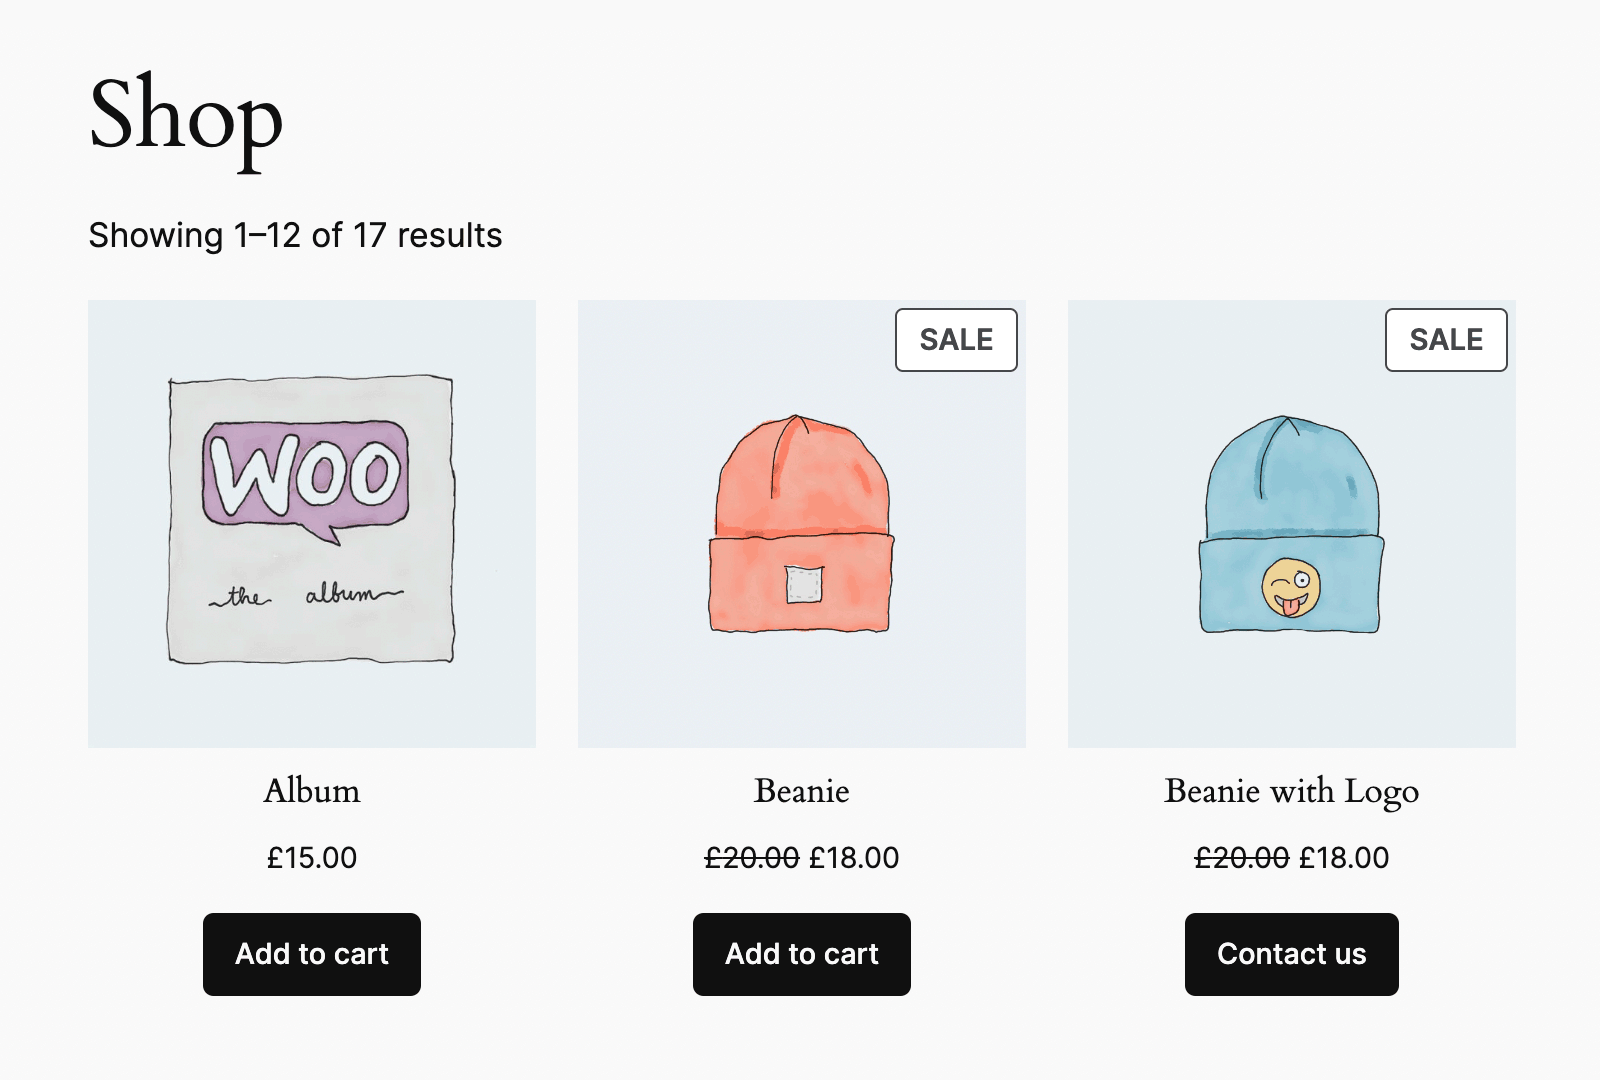Click the £18.00 Beanie sale price

(x=852, y=857)
